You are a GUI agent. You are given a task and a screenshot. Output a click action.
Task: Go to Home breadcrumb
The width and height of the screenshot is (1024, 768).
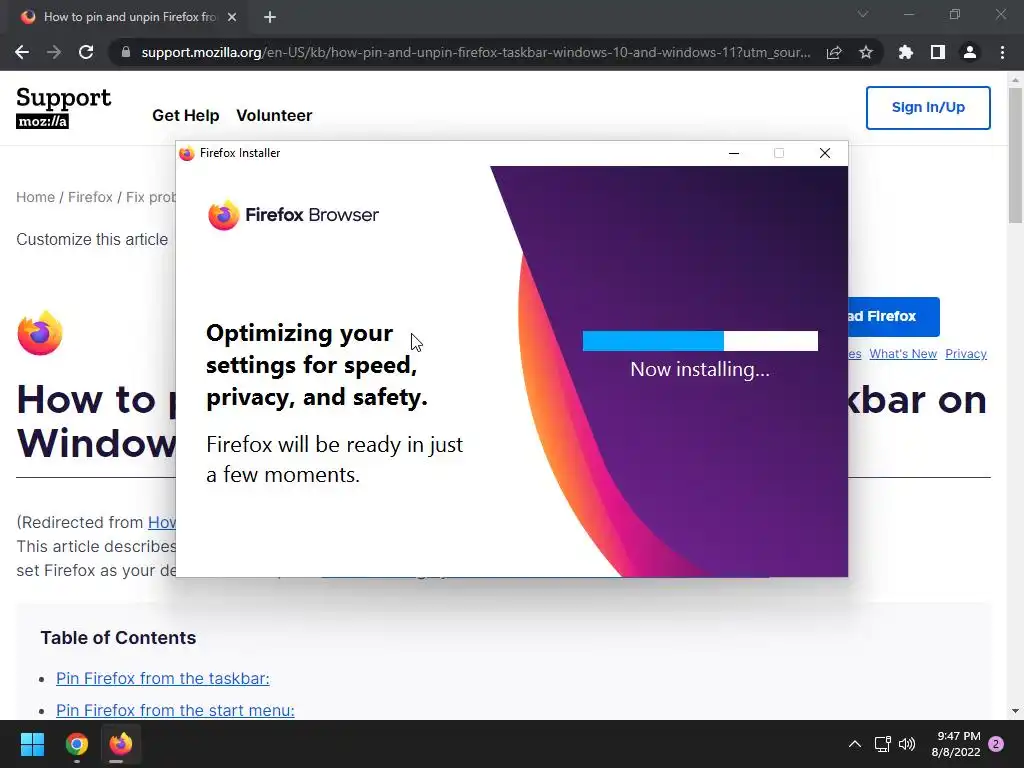pyautogui.click(x=35, y=197)
